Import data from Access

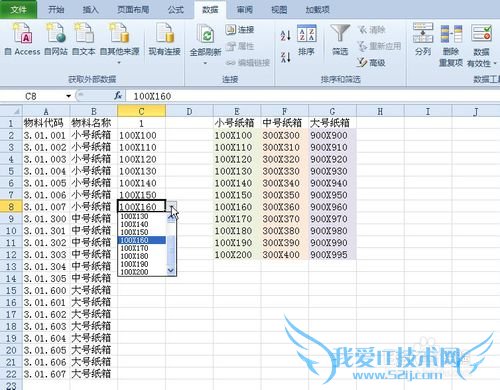(23, 39)
